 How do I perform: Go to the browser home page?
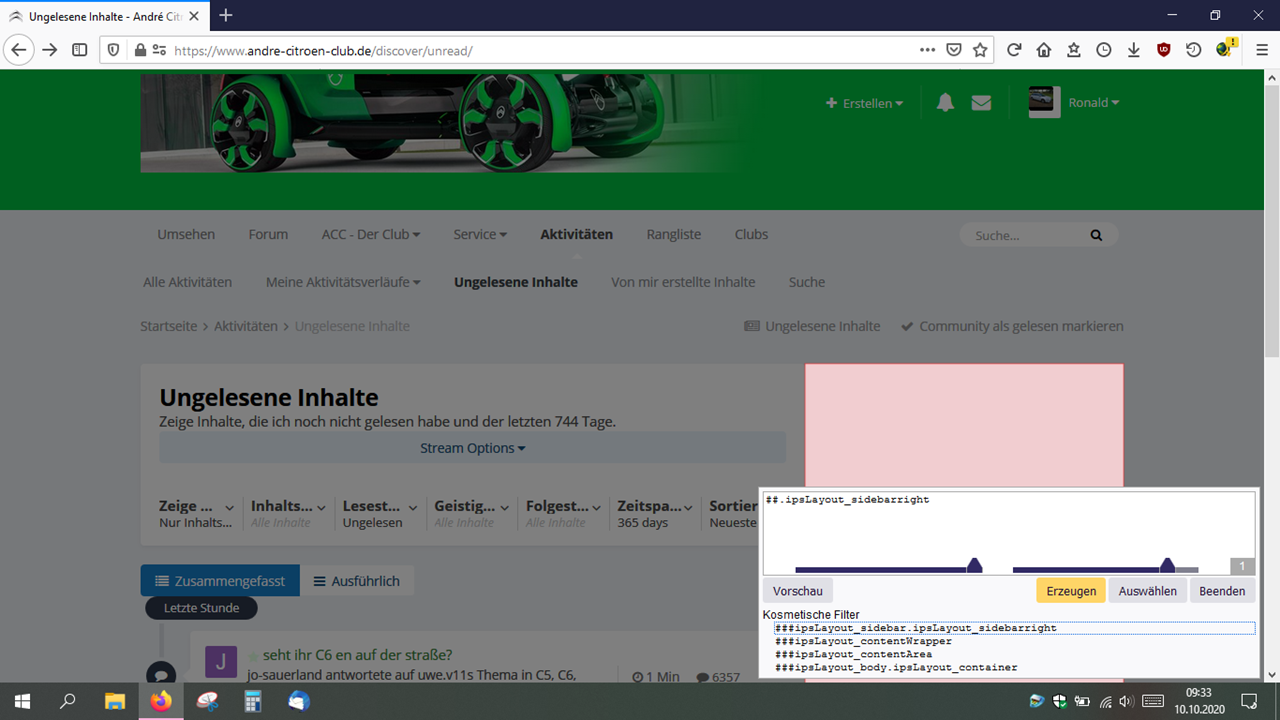click(x=1044, y=50)
